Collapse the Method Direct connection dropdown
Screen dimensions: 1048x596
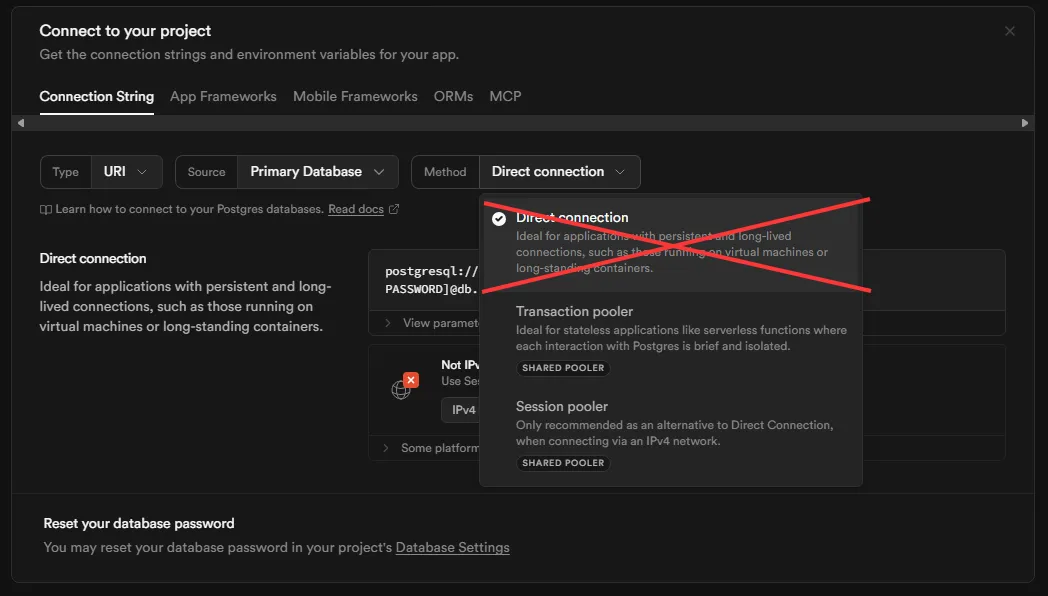[559, 172]
